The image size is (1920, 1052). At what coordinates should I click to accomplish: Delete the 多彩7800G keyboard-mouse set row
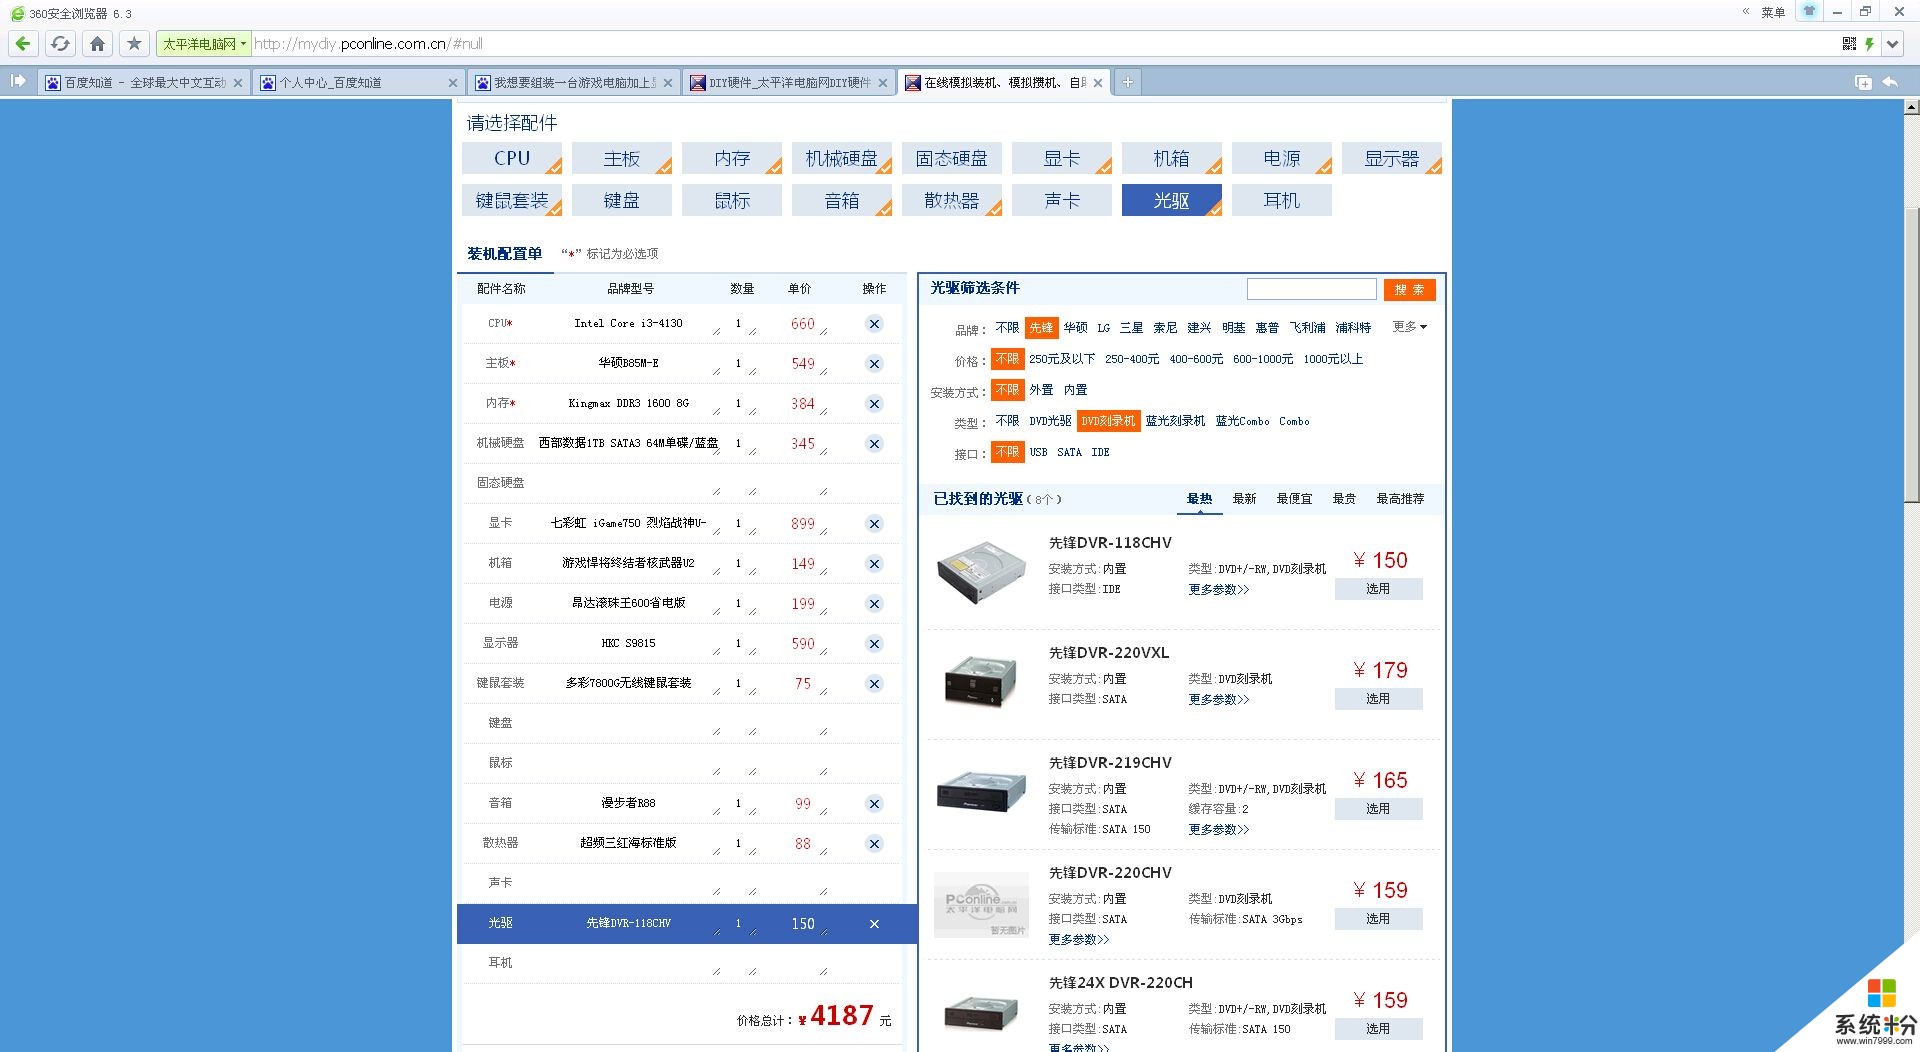click(874, 684)
